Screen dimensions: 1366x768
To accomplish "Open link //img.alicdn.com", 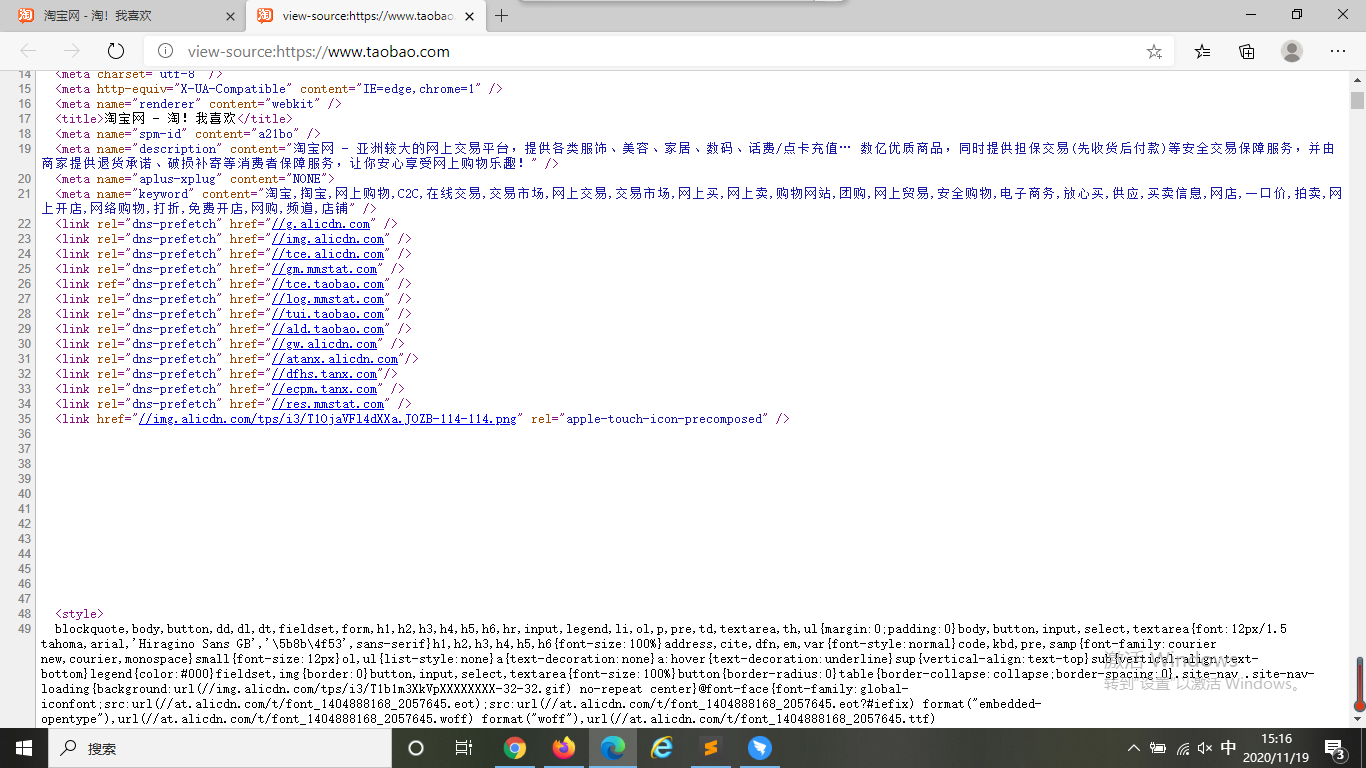I will (x=328, y=239).
